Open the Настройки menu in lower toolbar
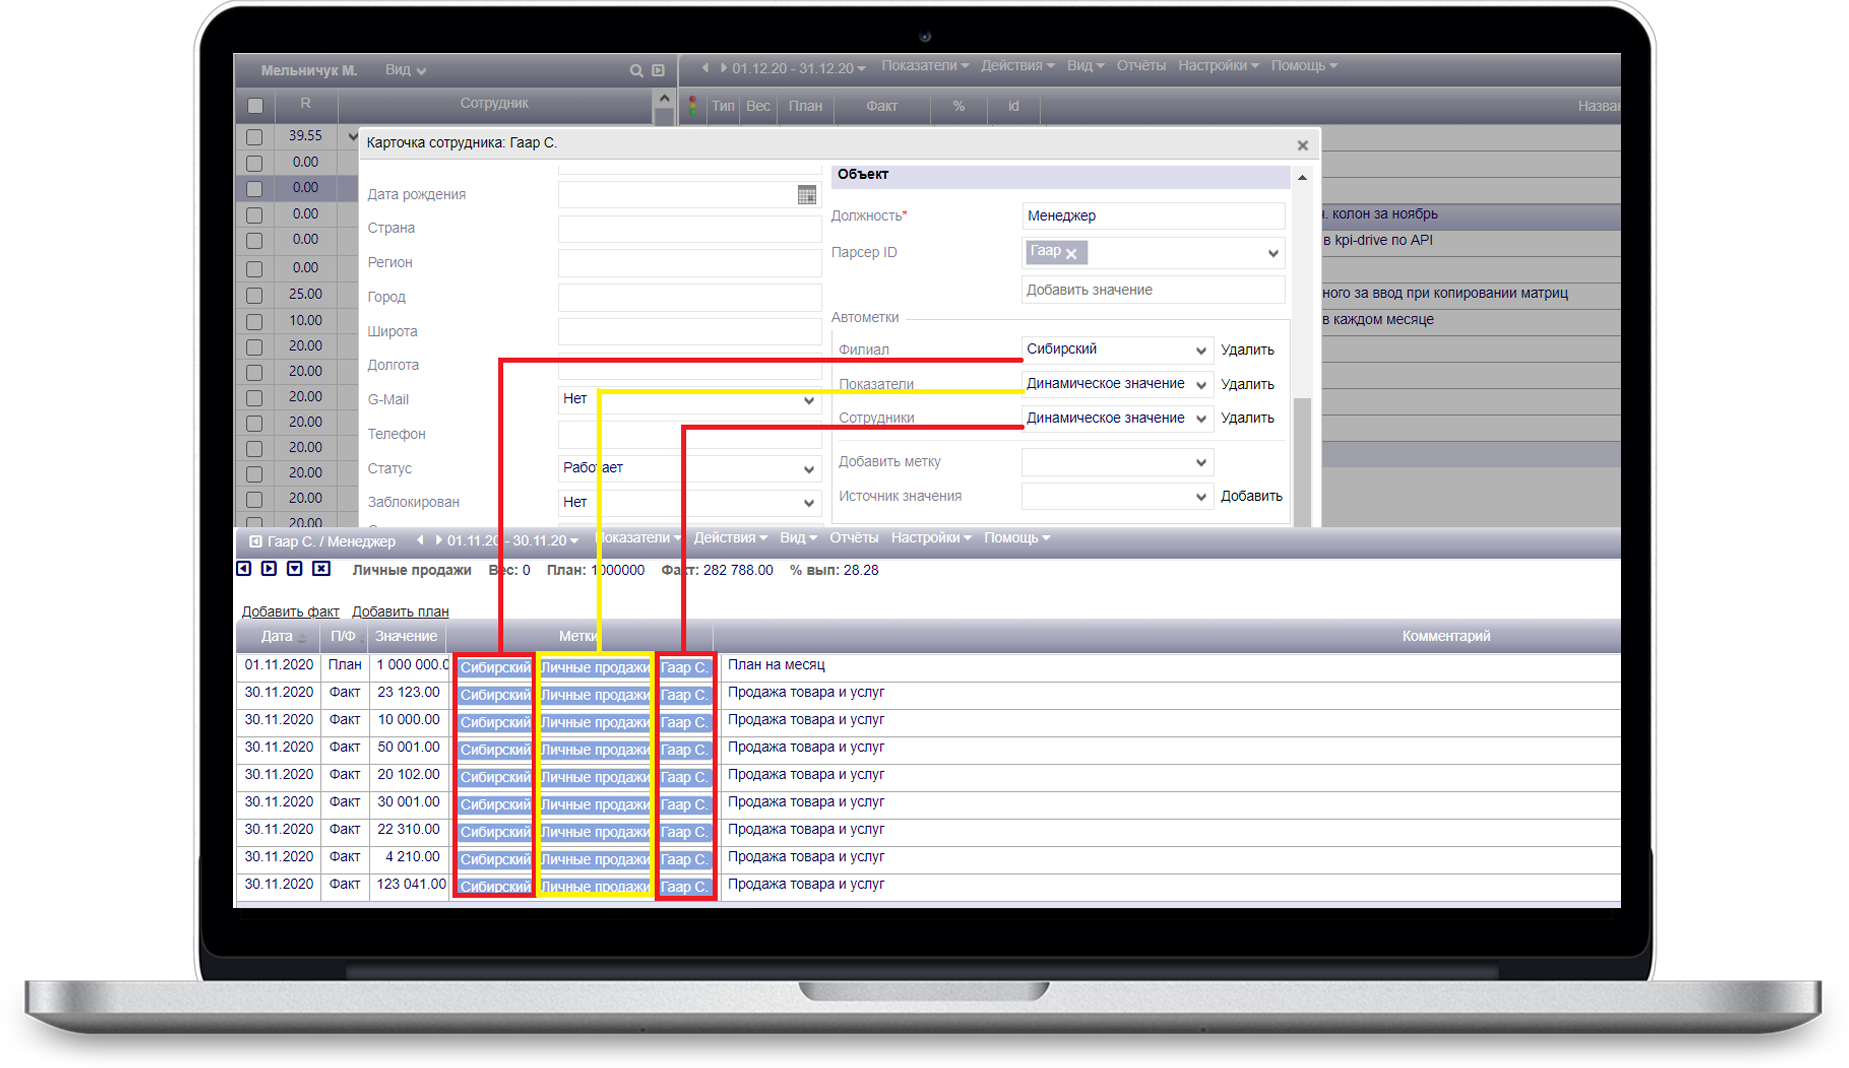Screen dimensions: 1849x1068 pos(930,538)
